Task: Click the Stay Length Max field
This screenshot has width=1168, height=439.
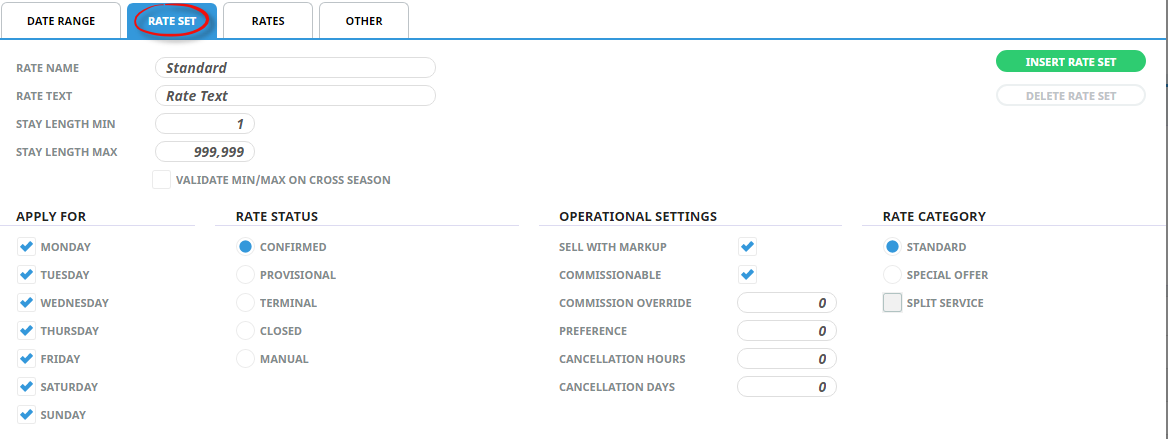Action: click(205, 152)
